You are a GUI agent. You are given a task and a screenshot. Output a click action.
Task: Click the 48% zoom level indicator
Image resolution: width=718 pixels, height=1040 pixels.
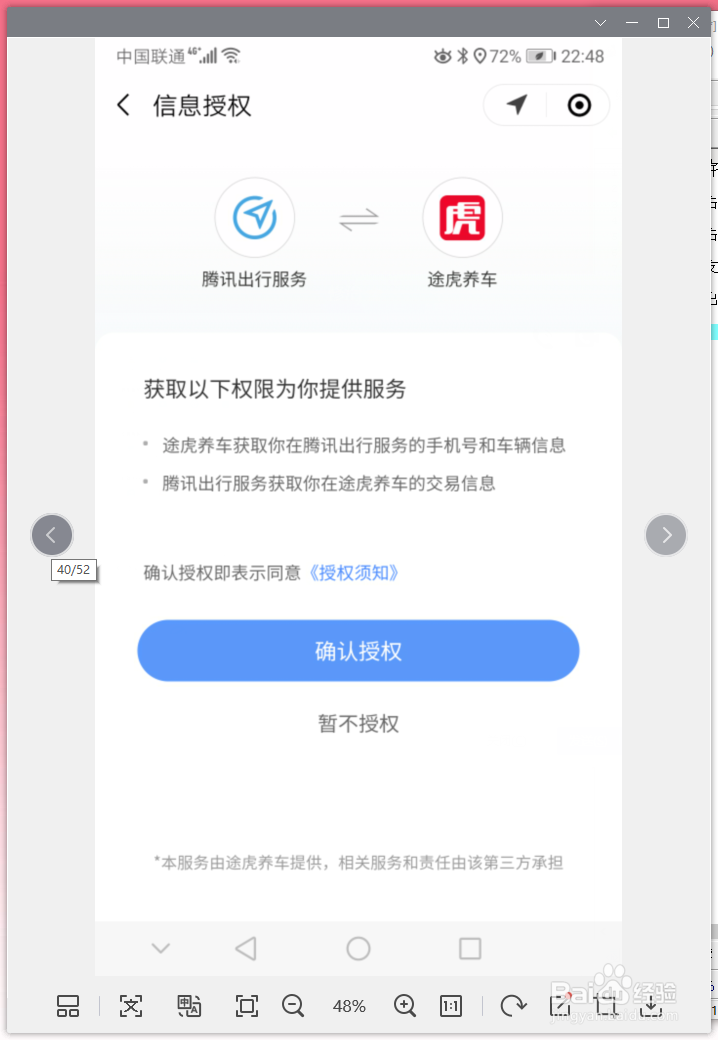349,1006
